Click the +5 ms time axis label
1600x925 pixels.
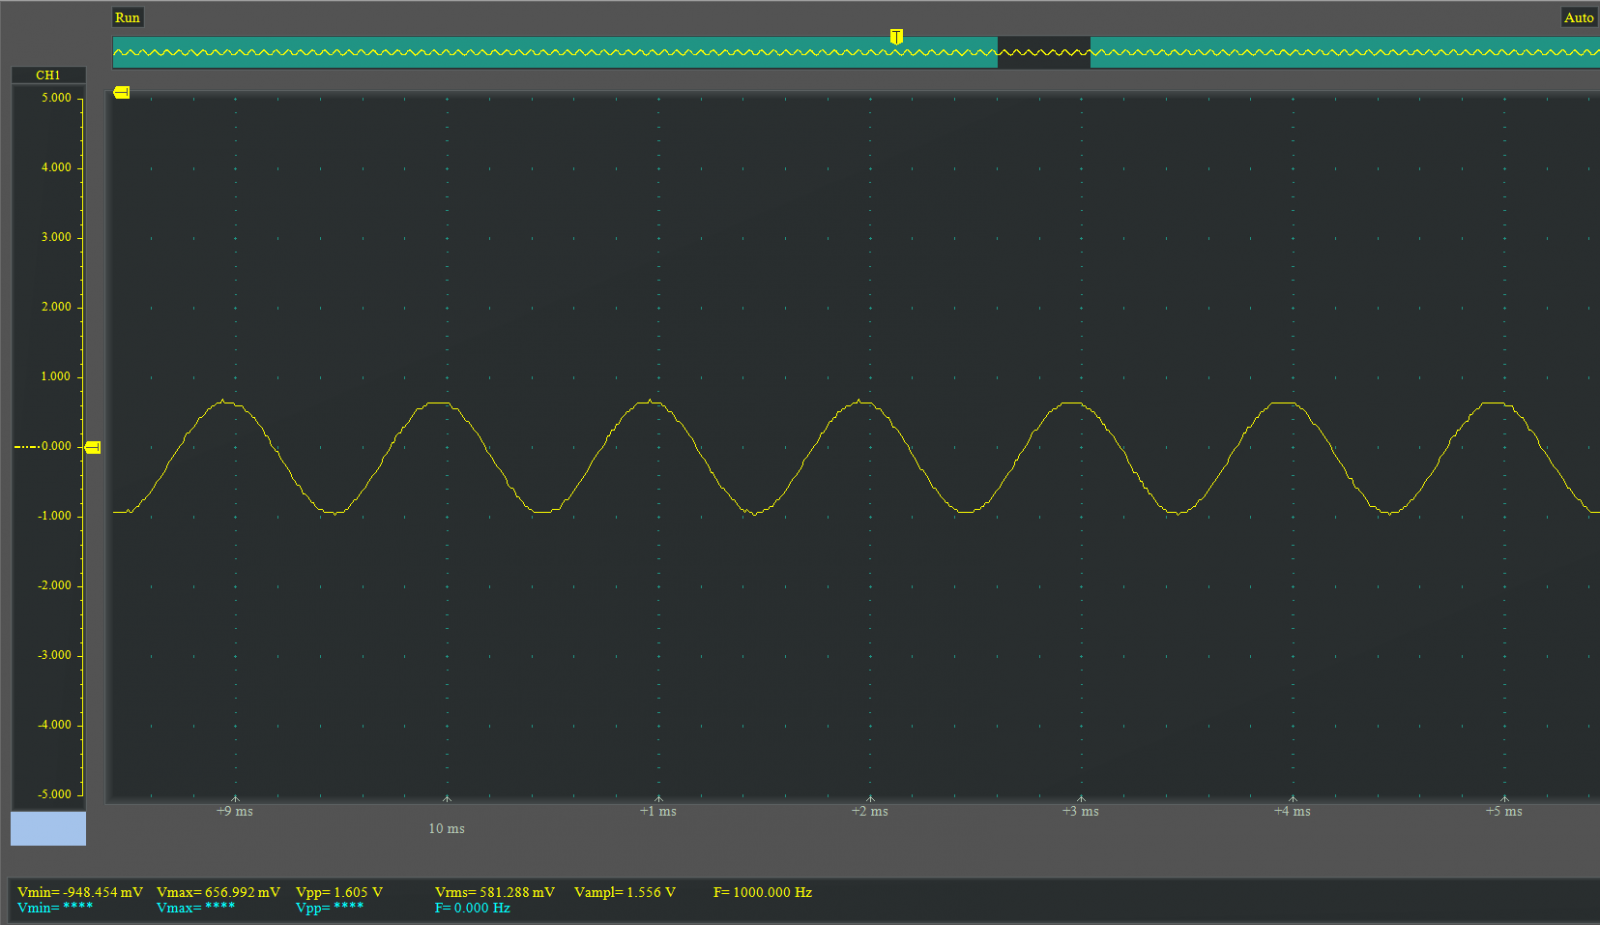click(x=1504, y=811)
